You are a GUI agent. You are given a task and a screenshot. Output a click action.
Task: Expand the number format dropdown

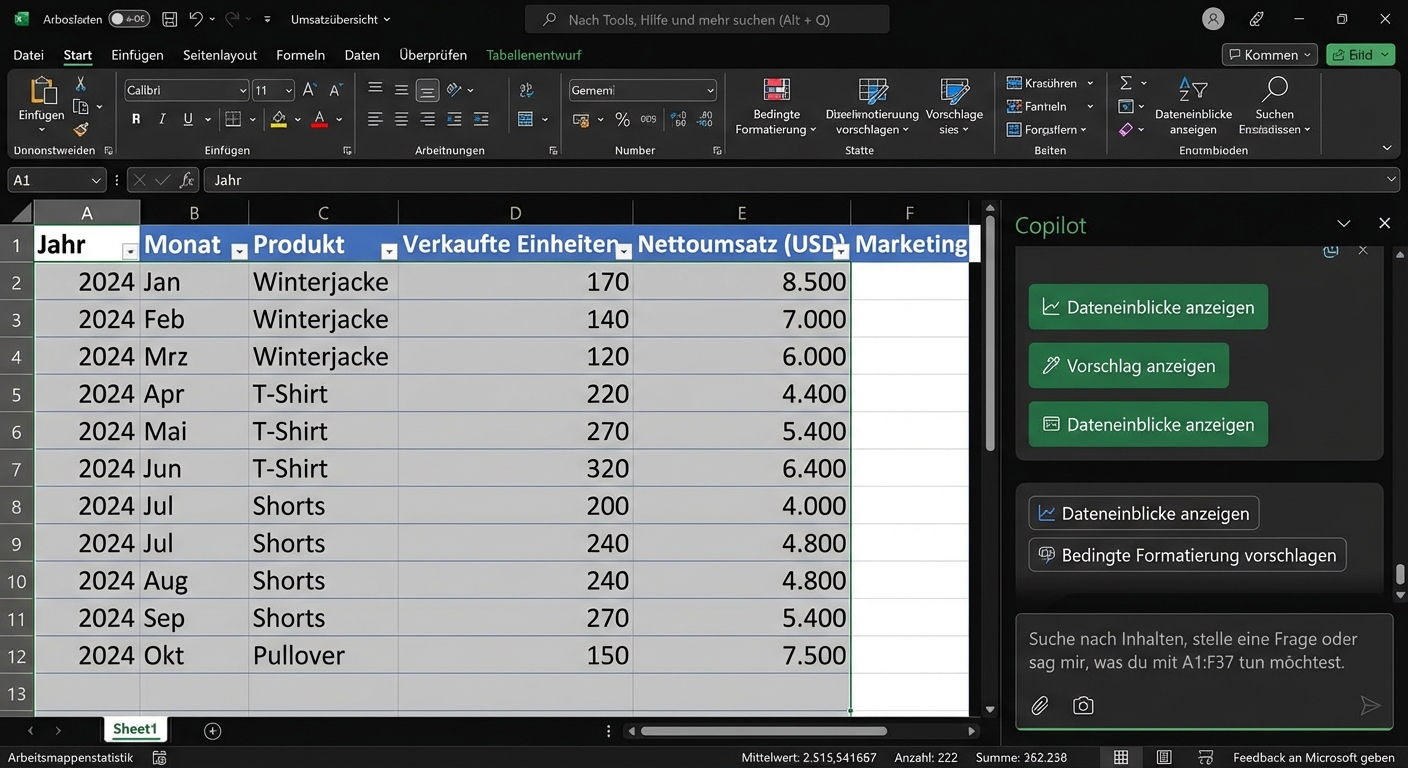click(710, 90)
